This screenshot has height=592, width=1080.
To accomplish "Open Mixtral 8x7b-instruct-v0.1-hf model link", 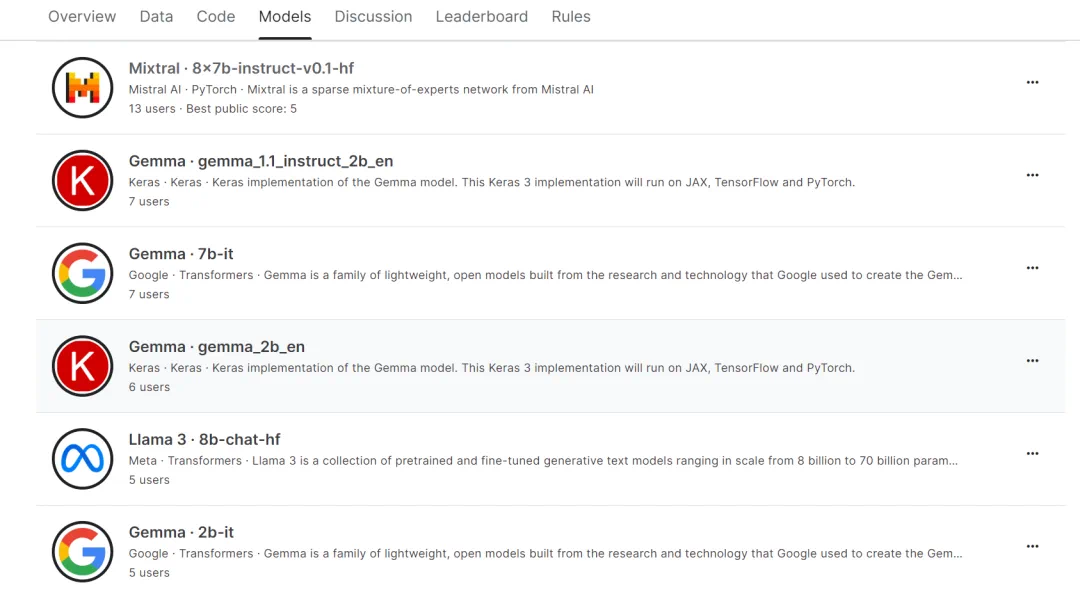I will (x=241, y=69).
